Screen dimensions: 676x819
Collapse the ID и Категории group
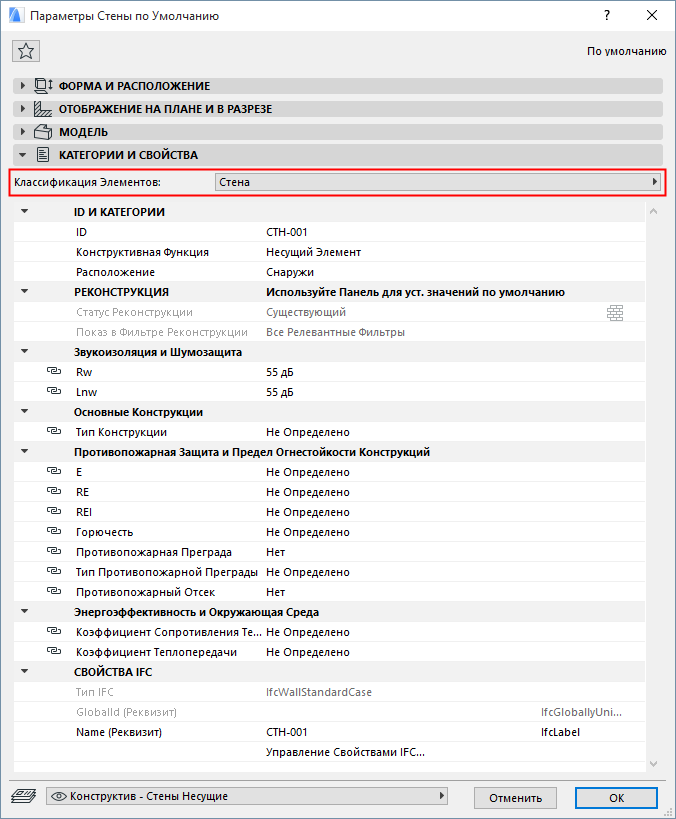25,212
